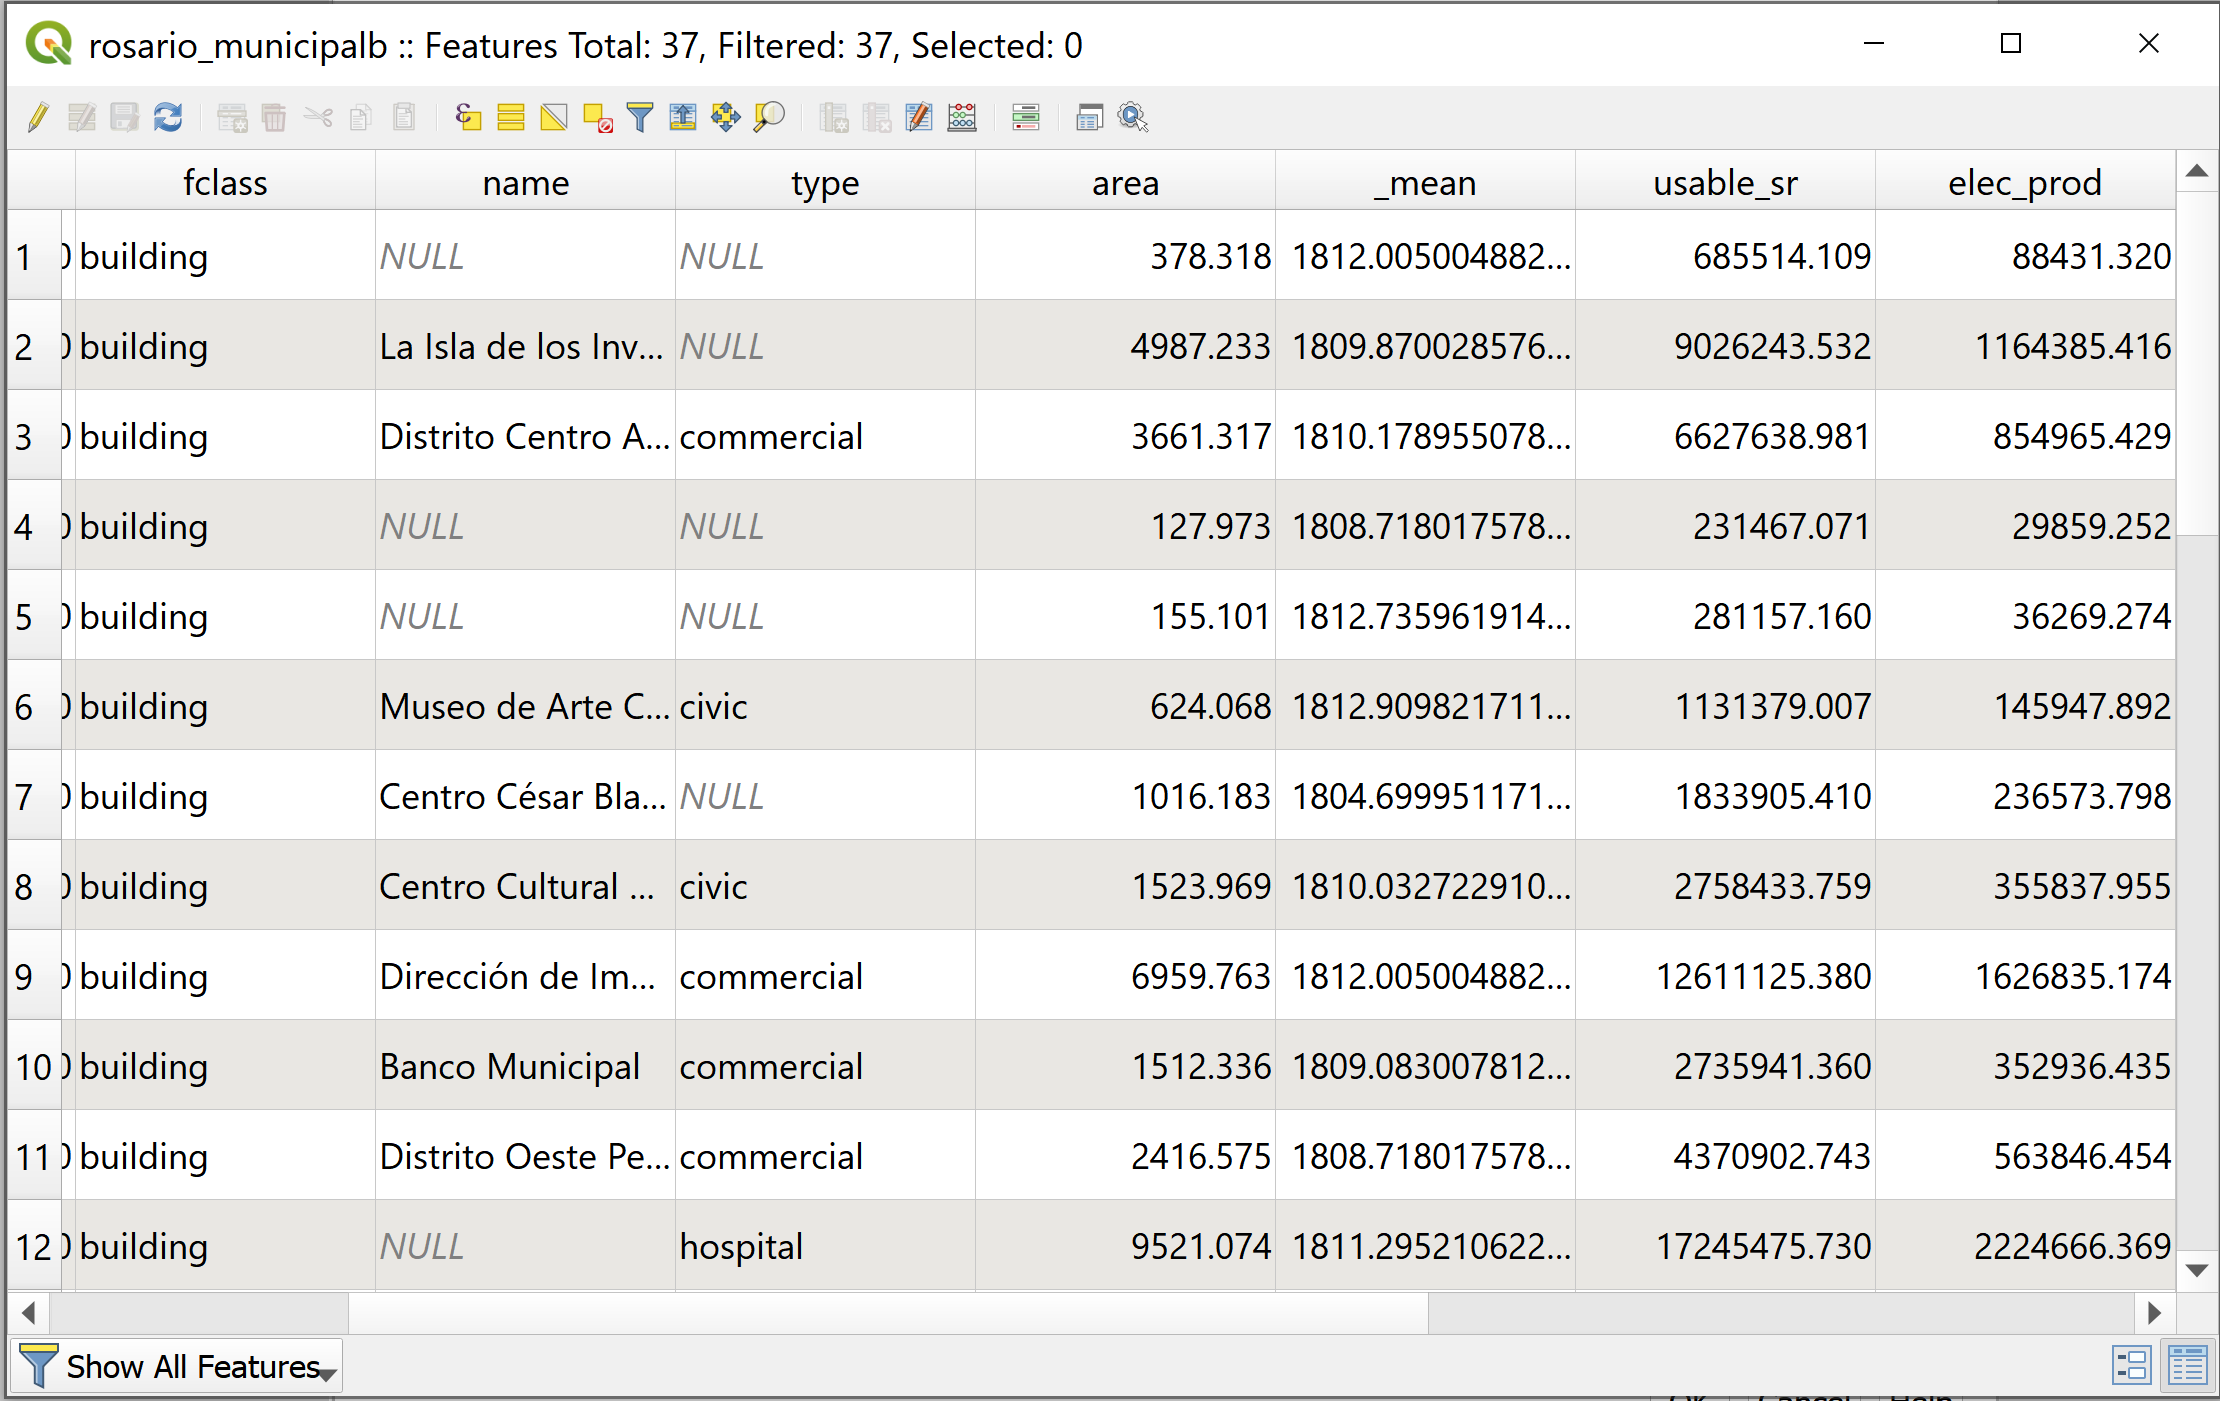Click the 'civic' type cell in row 8

(825, 886)
